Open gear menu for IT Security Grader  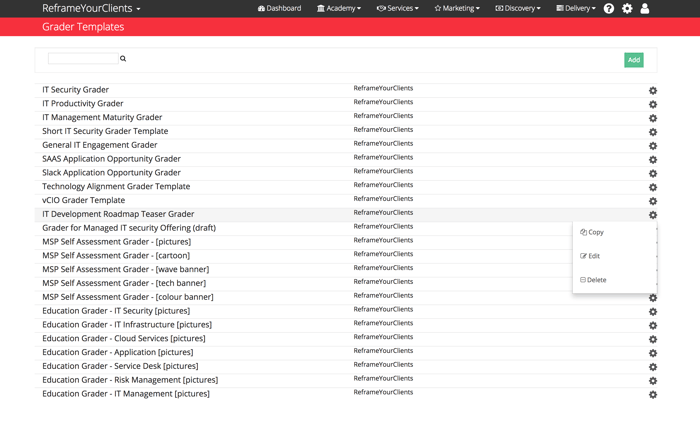653,90
